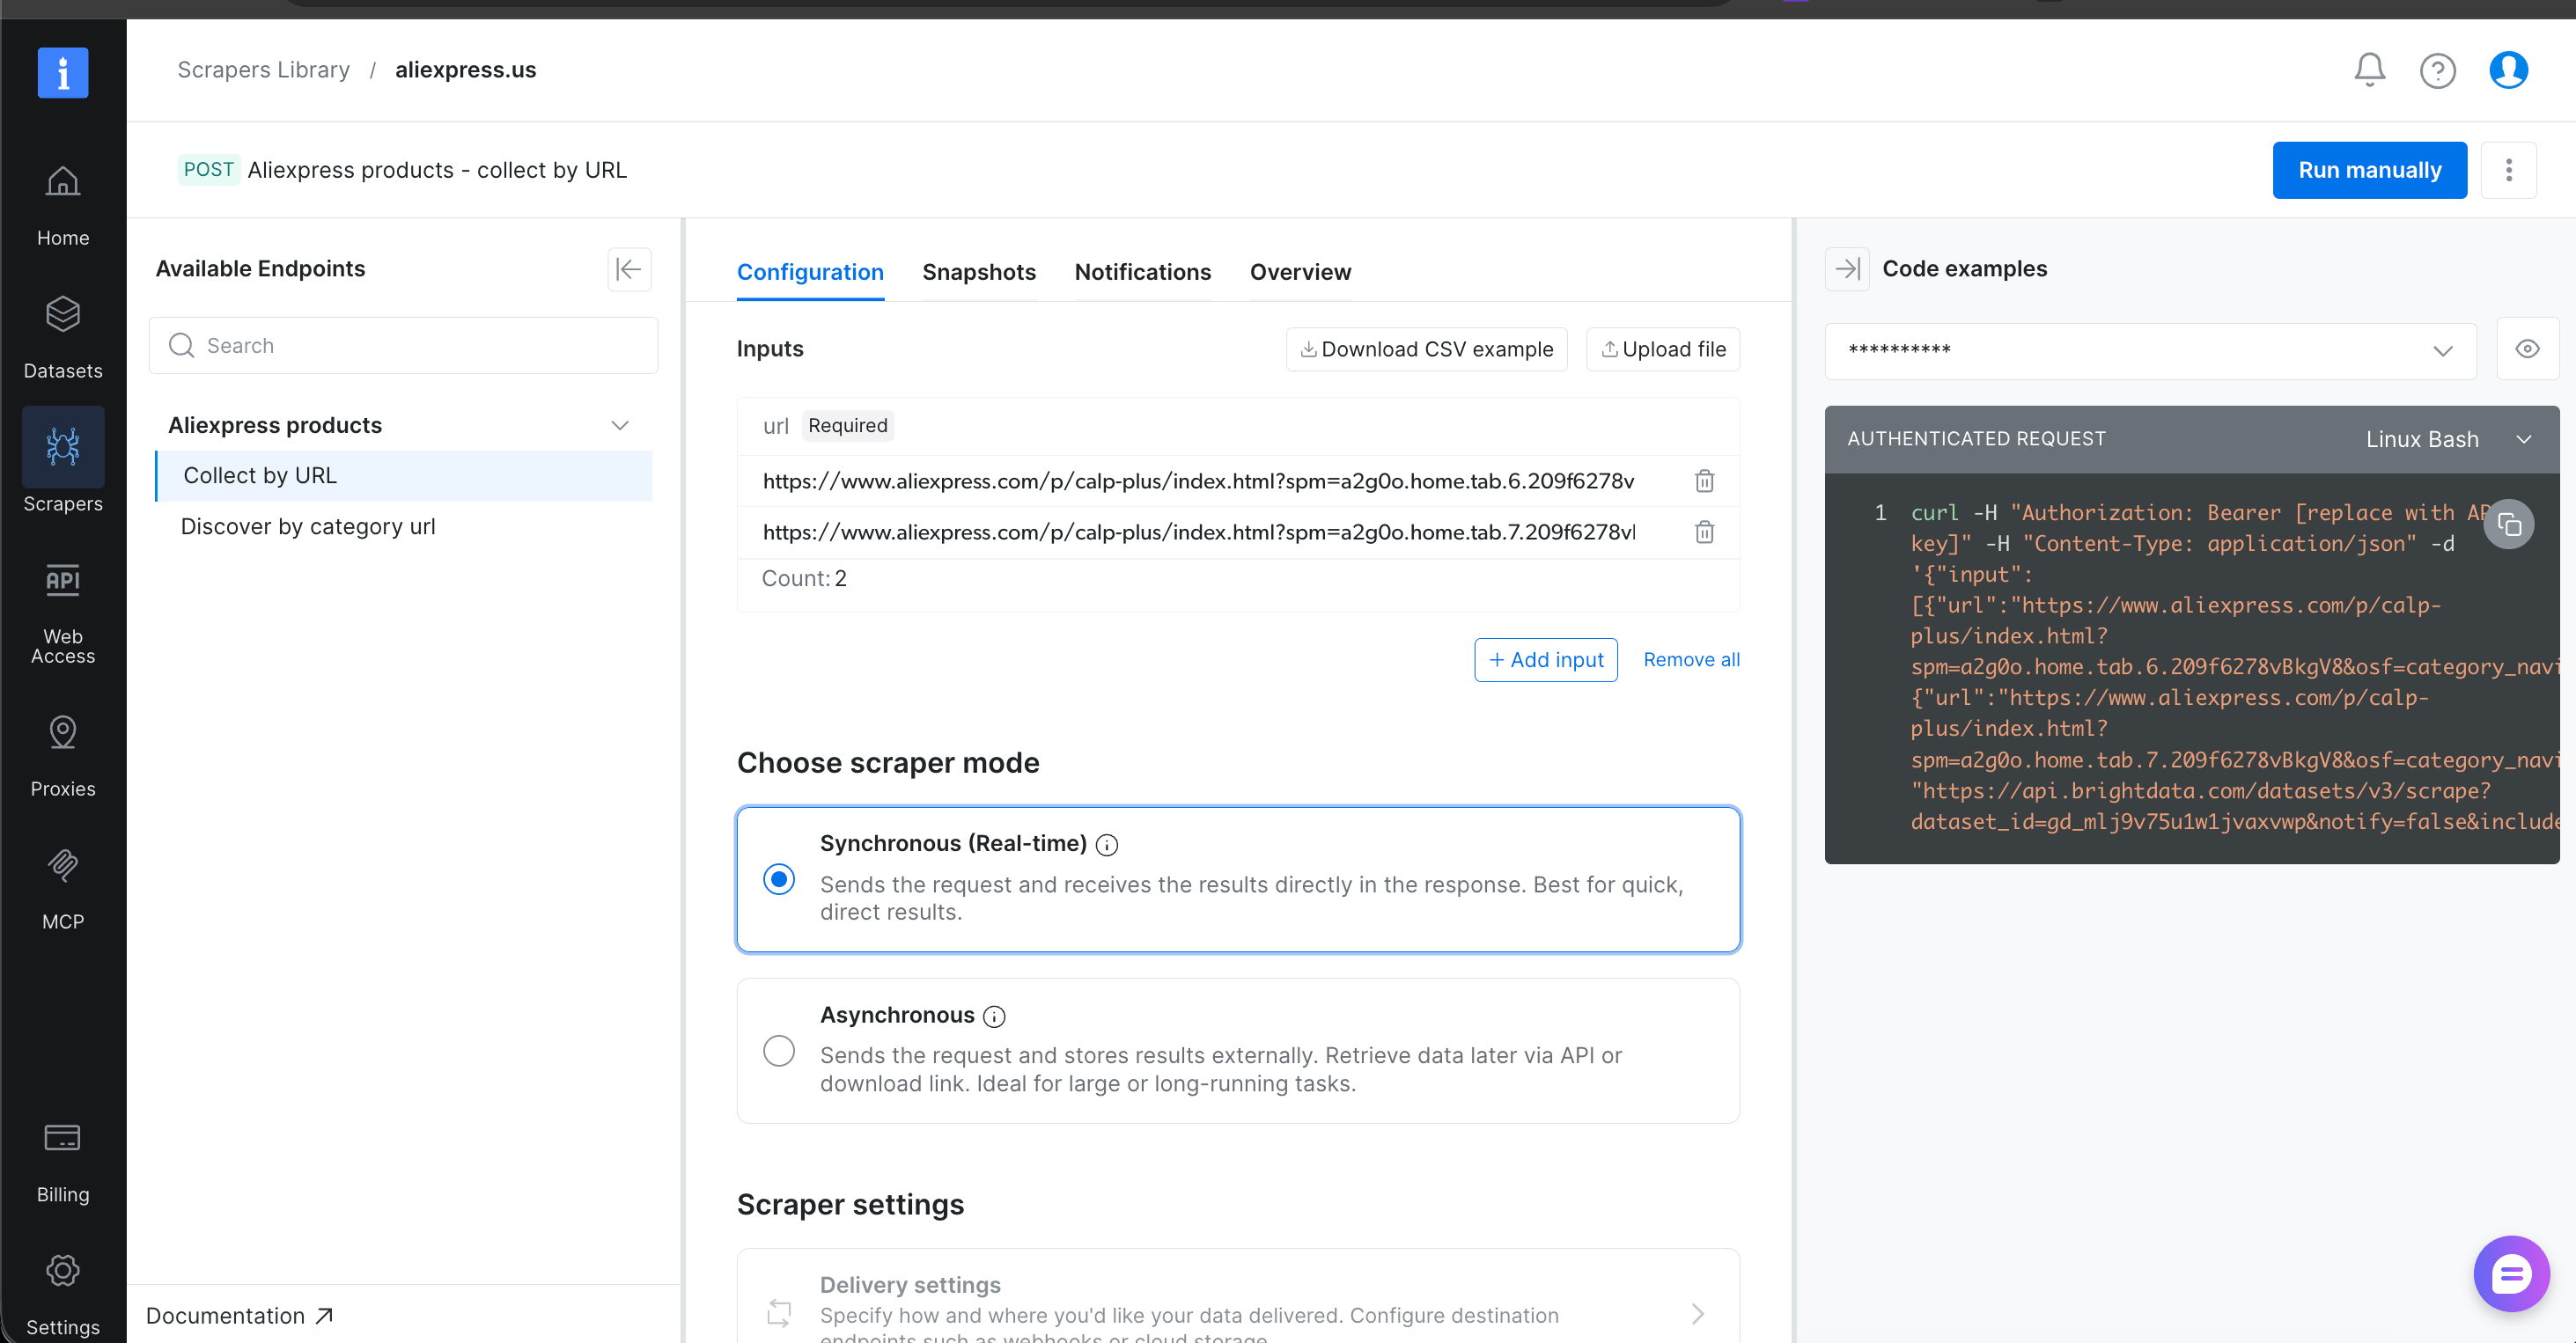Open the MCP sidebar icon
Viewport: 2576px width, 1343px height.
point(63,888)
